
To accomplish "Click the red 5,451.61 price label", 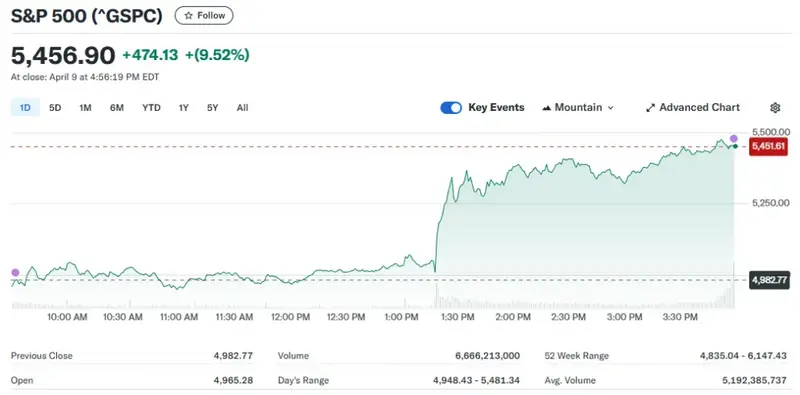I will [768, 146].
